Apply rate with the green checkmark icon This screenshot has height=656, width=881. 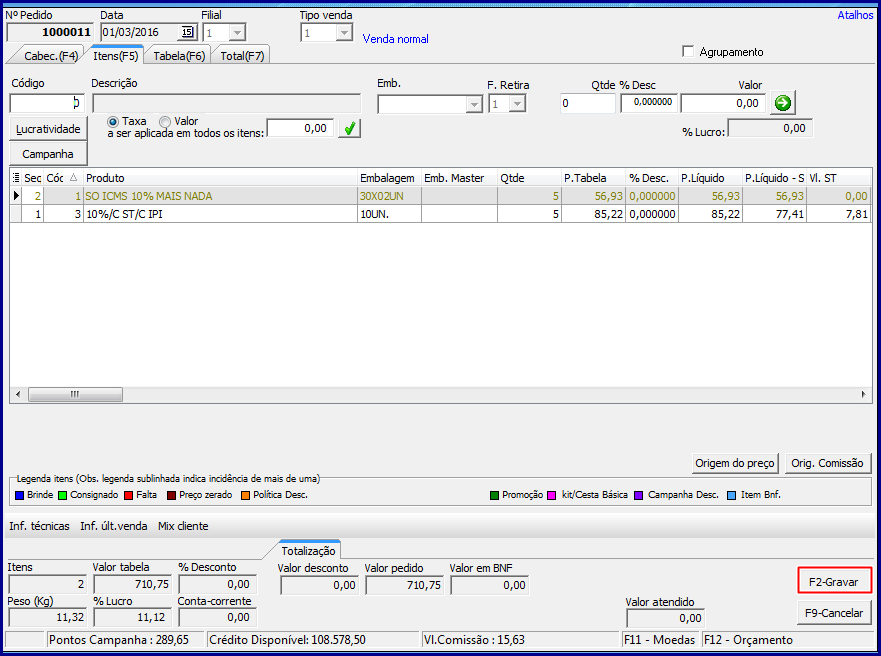point(349,129)
